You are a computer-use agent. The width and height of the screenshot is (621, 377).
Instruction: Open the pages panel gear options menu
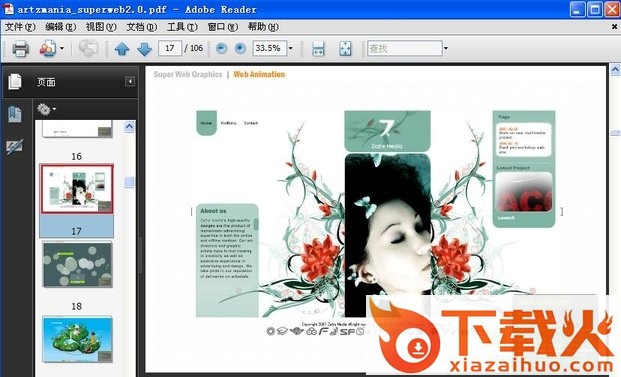click(46, 109)
